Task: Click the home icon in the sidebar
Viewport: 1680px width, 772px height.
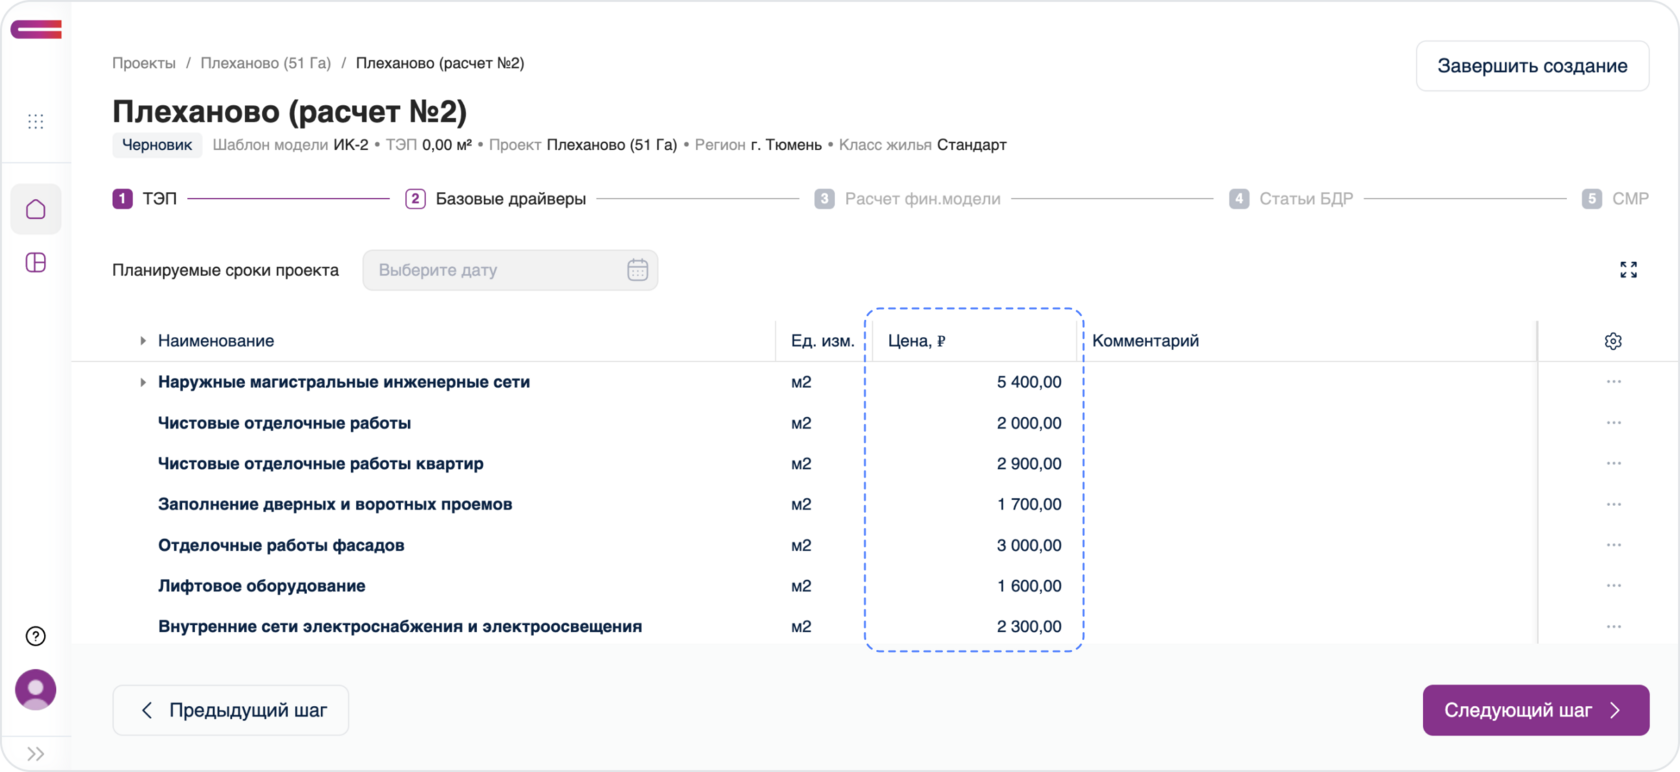Action: 36,209
